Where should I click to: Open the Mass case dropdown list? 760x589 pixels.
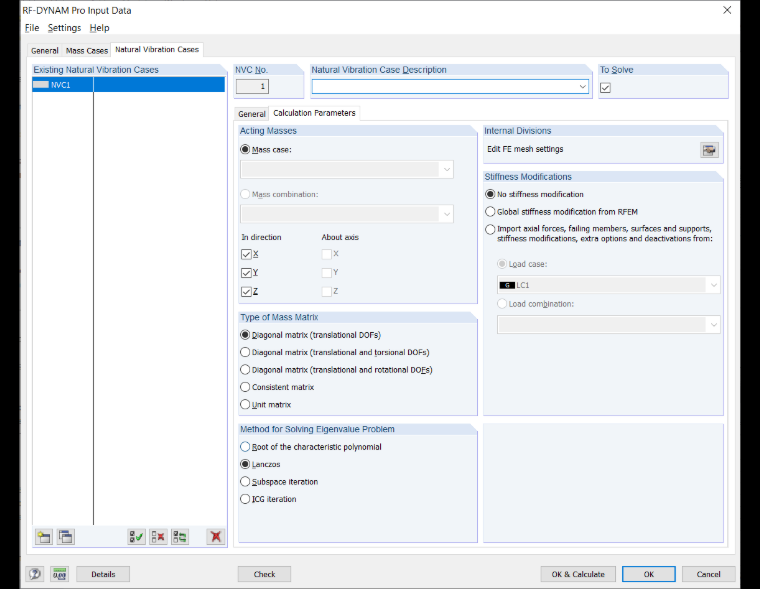coord(446,170)
